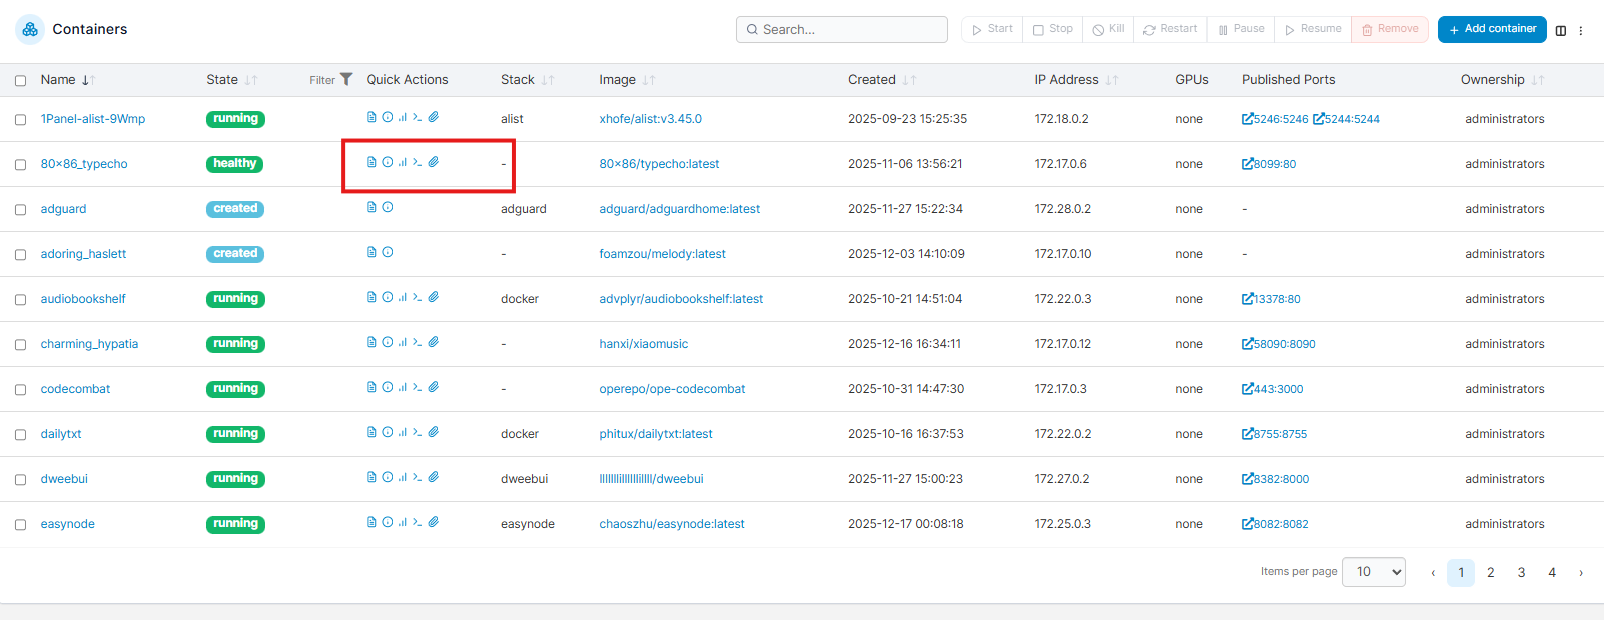Open the table column settings icon
The image size is (1604, 620).
pos(1561,30)
